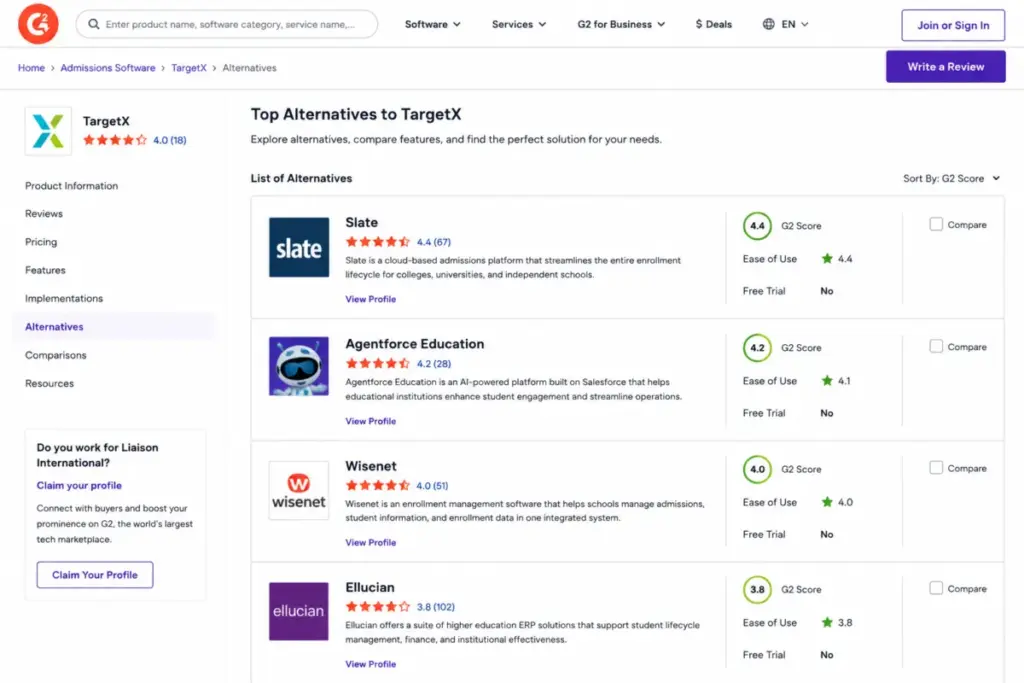The height and width of the screenshot is (683, 1024).
Task: Tick the Compare checkbox for Agentforce Education
Action: point(936,347)
